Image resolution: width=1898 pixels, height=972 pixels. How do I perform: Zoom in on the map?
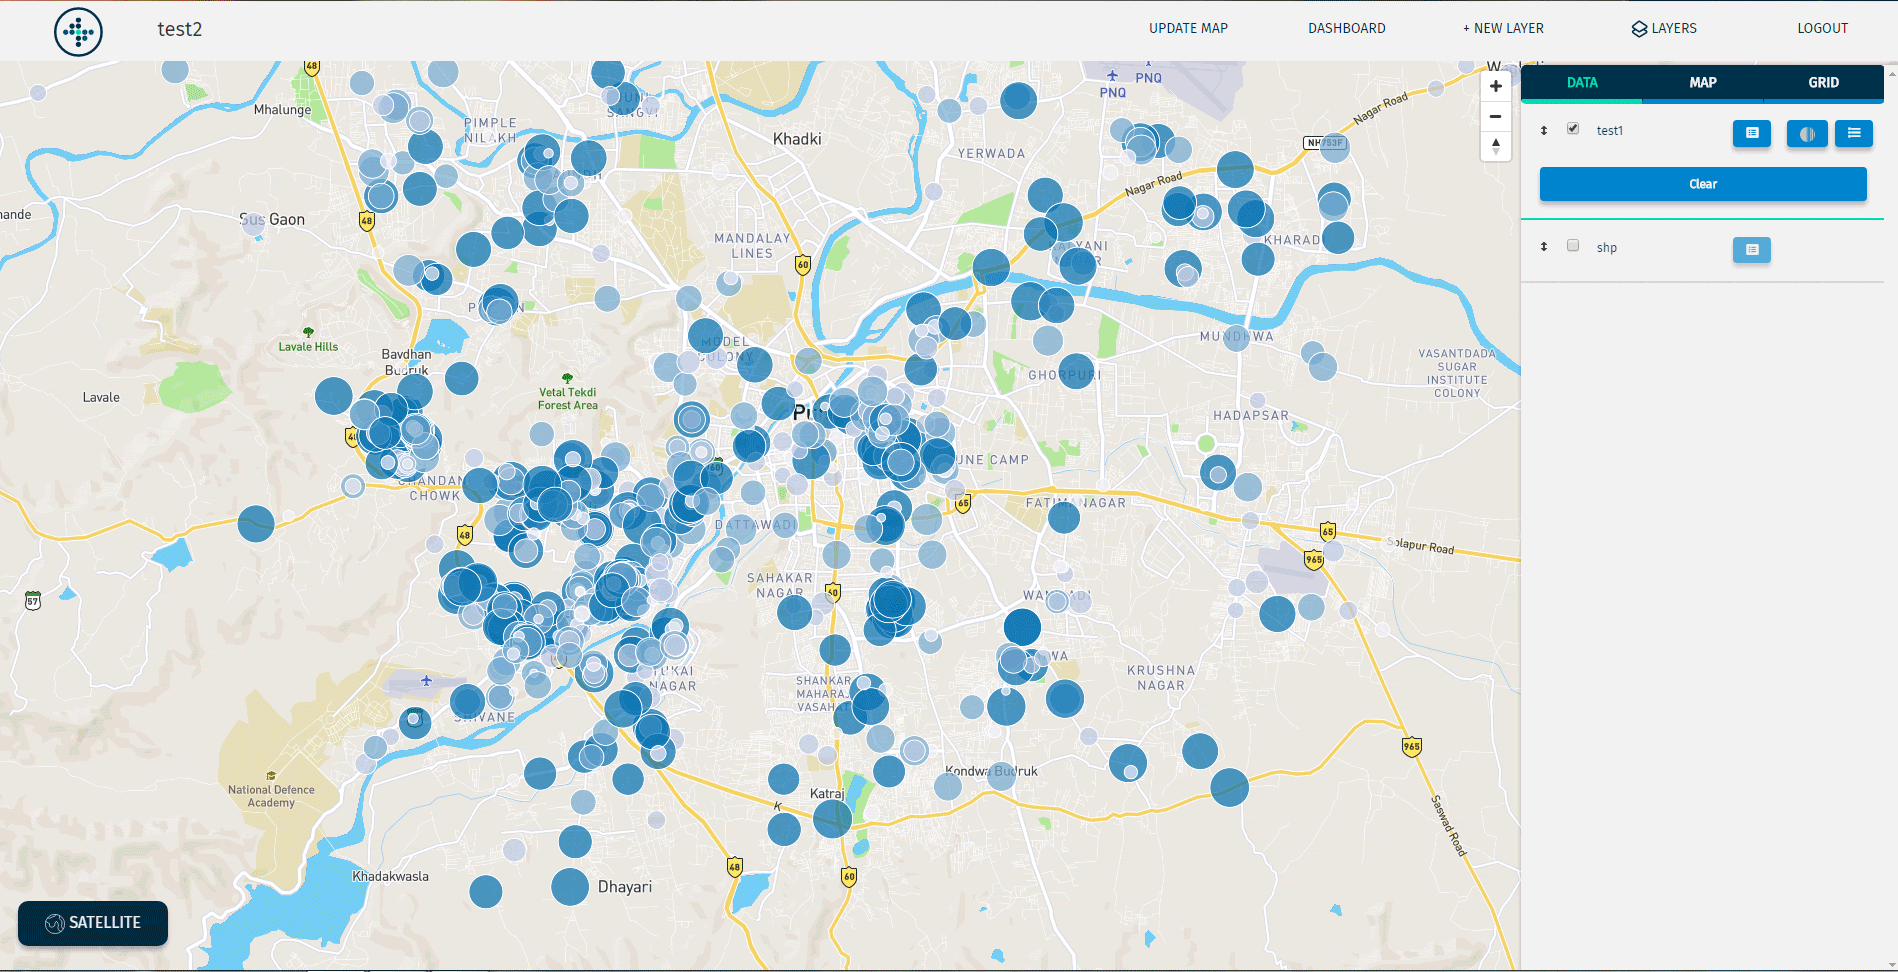point(1495,87)
